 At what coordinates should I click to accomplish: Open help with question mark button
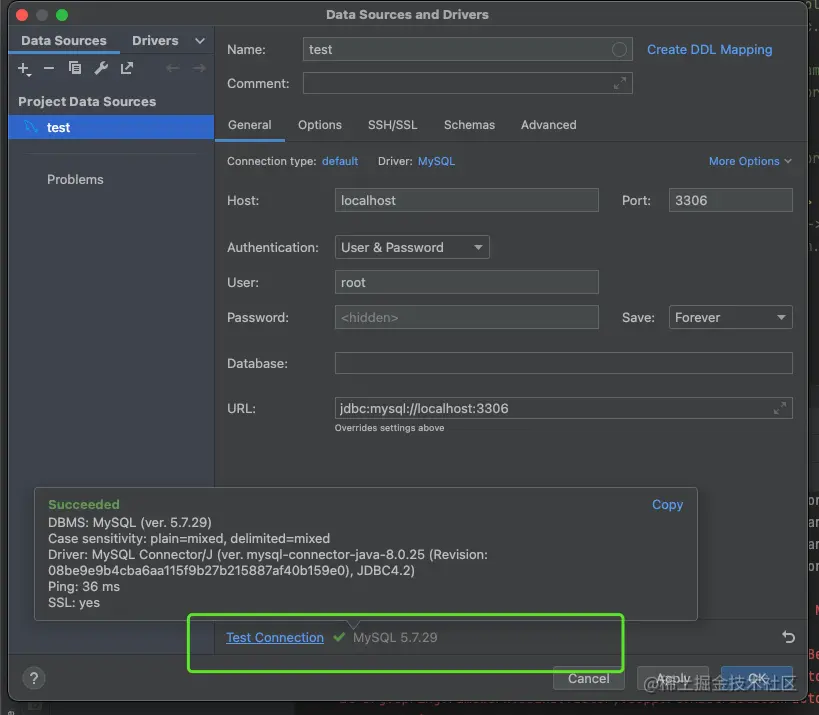(34, 678)
